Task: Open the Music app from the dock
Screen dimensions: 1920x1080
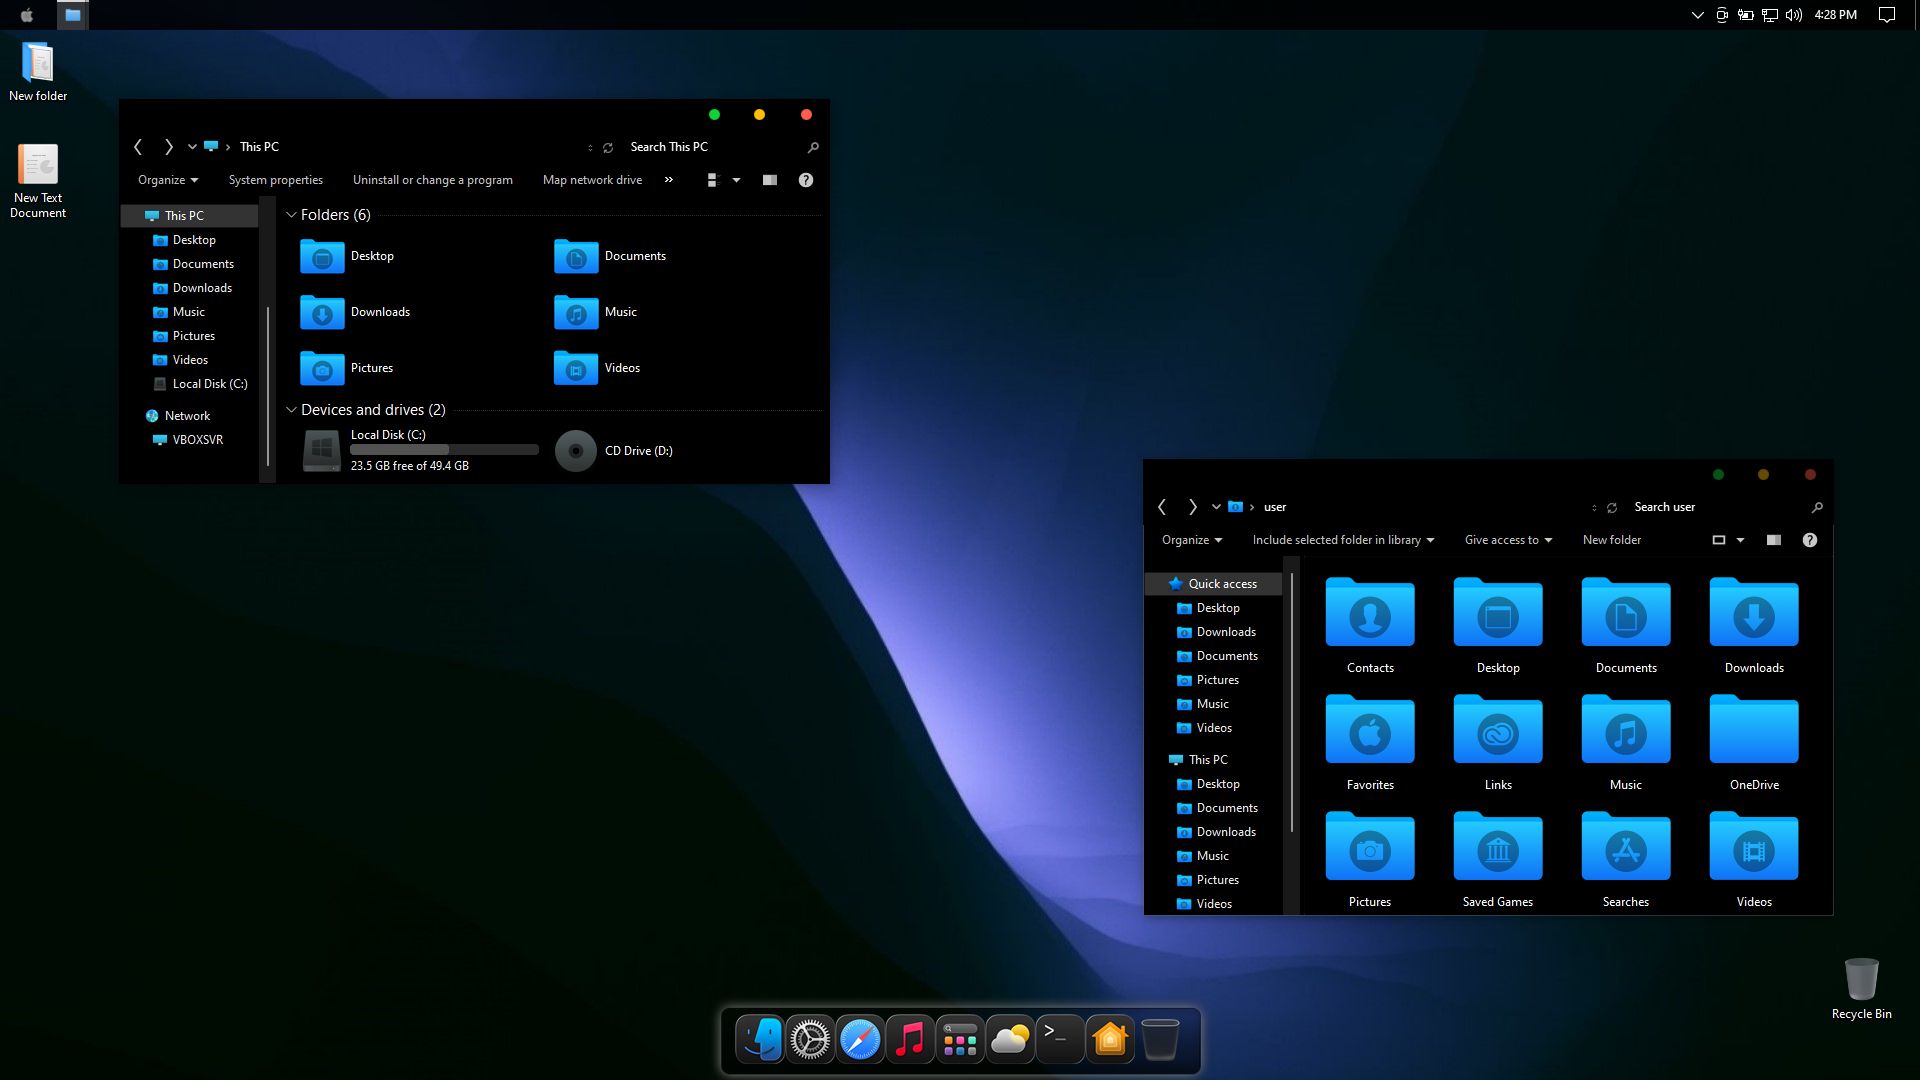Action: point(910,1039)
